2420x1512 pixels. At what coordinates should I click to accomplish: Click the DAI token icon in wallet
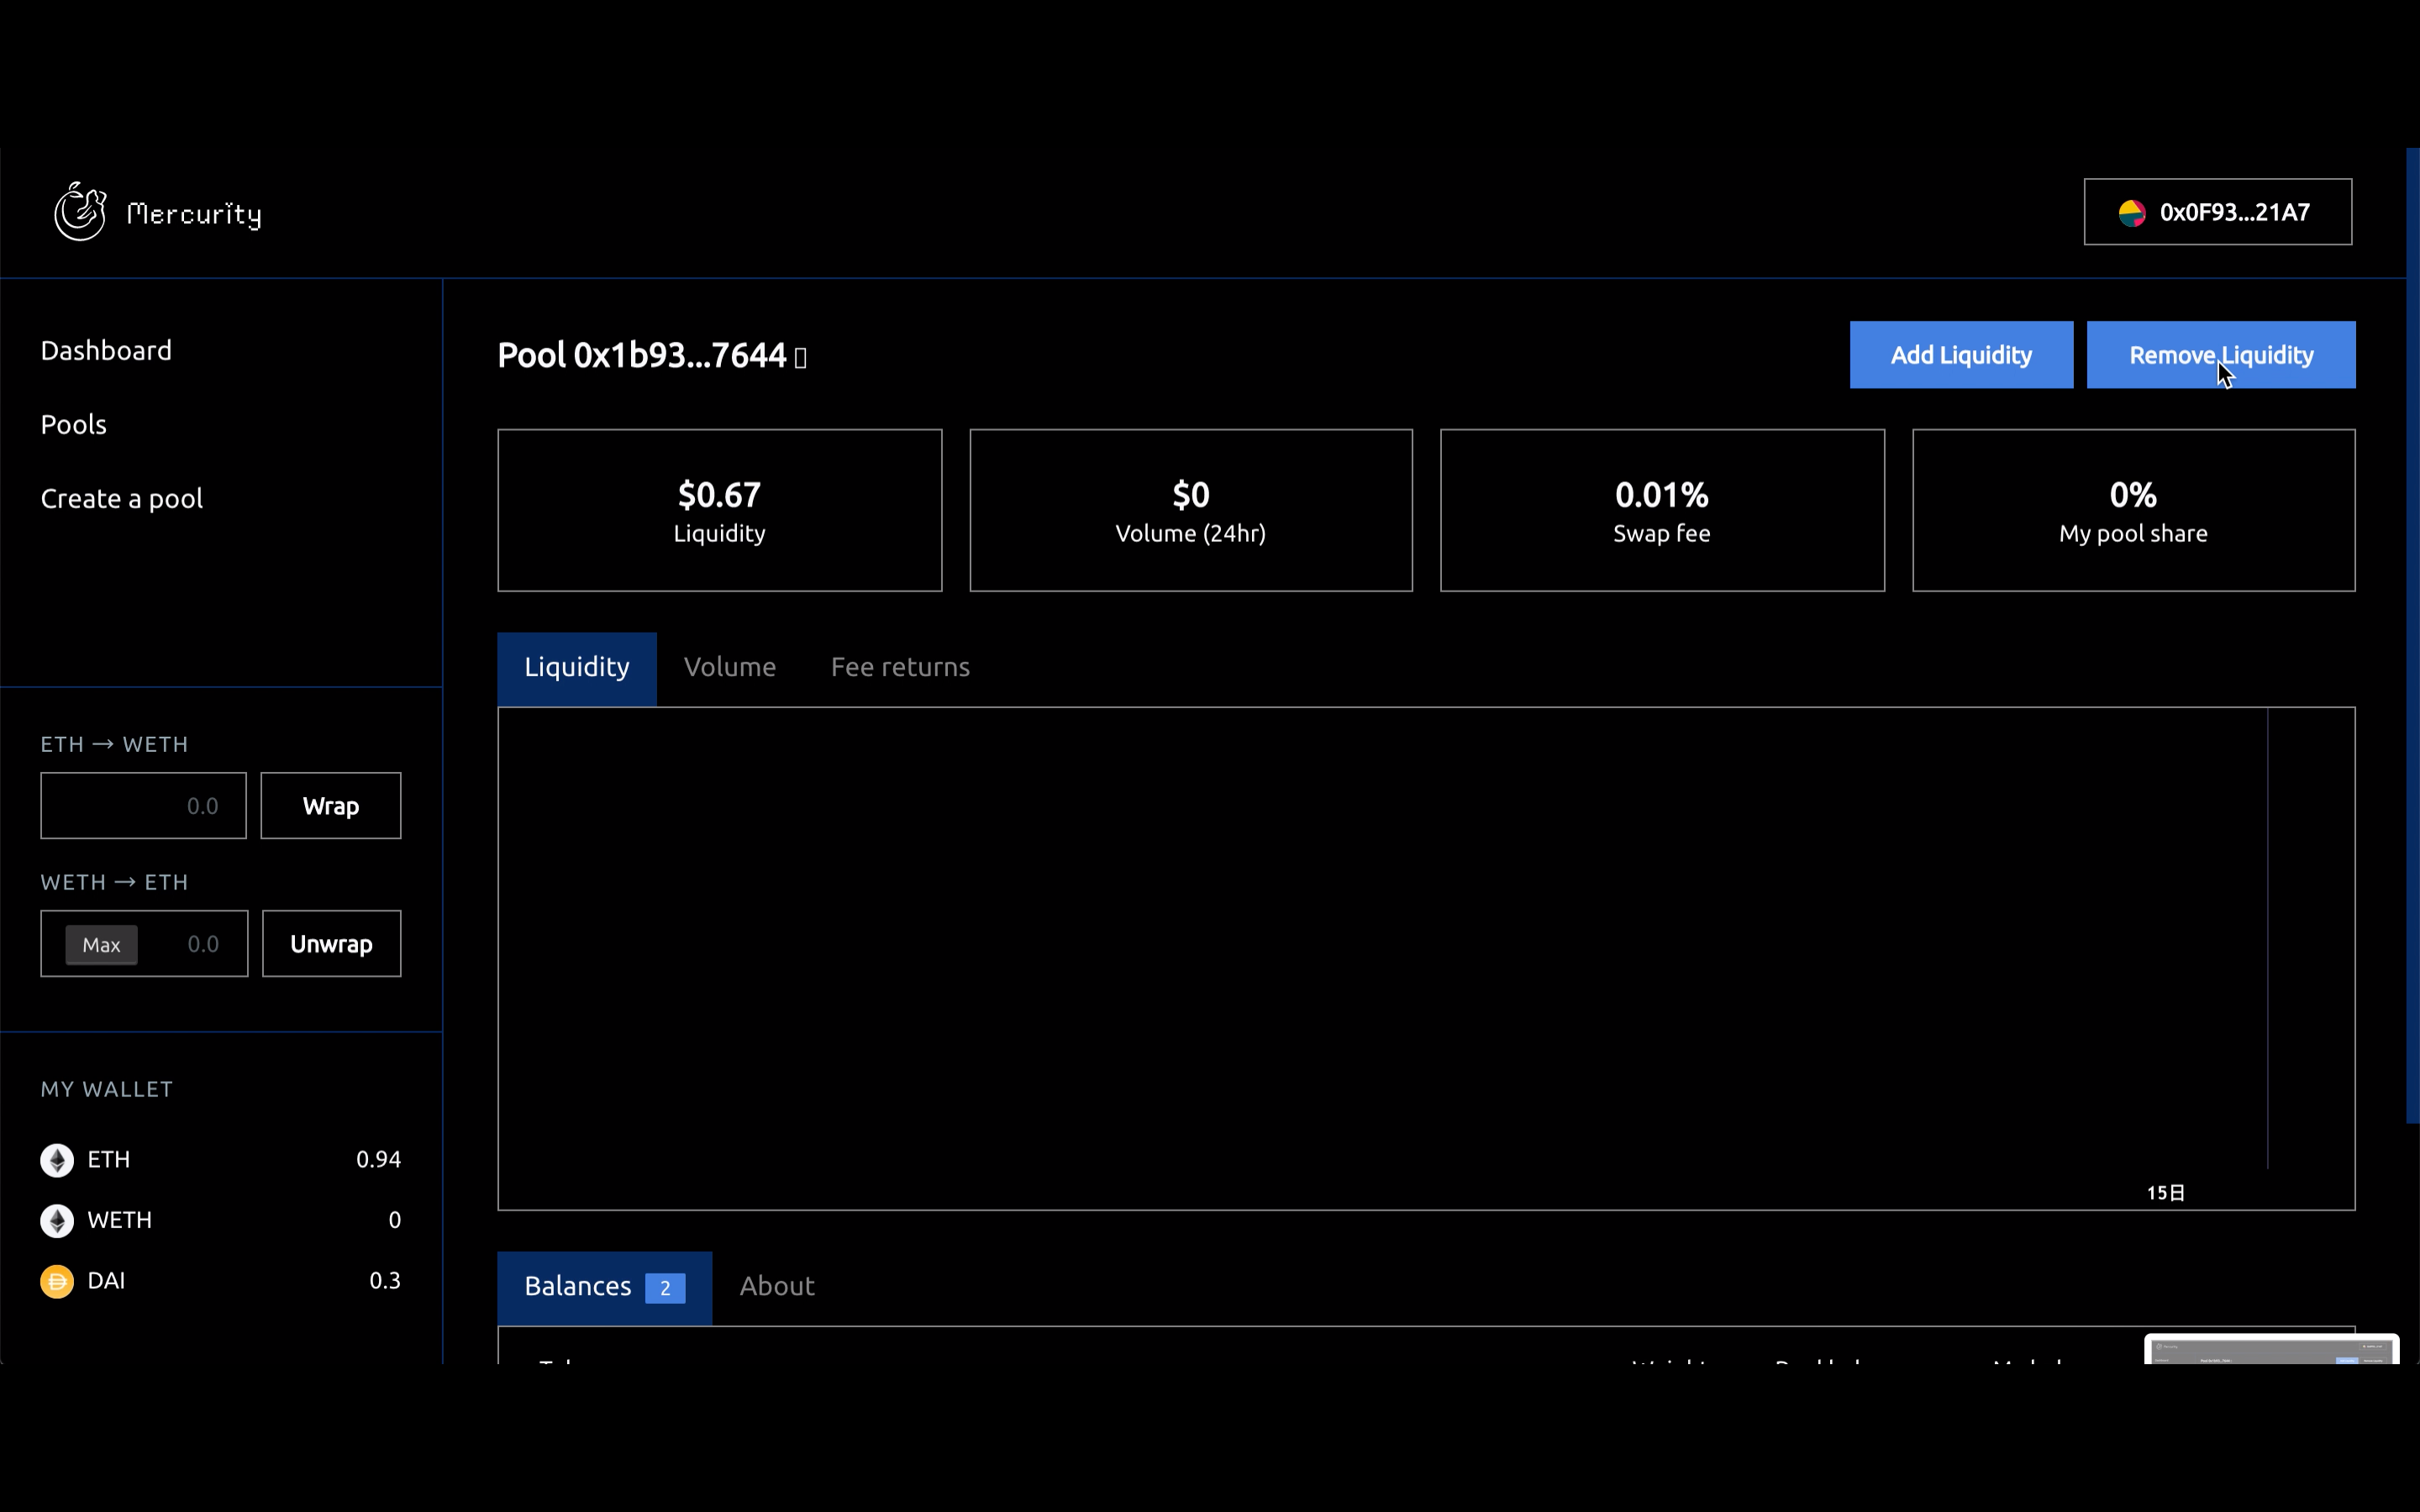(57, 1282)
